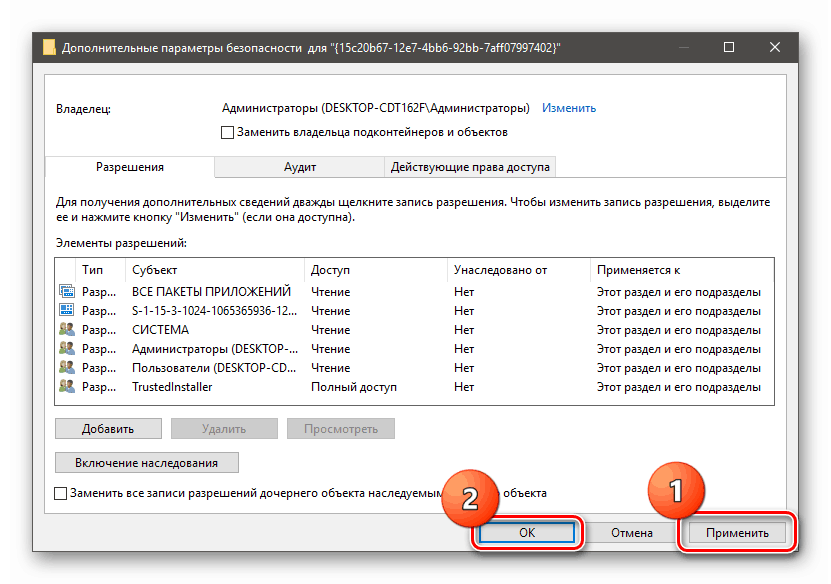Open the Действующие права доступа tab

pyautogui.click(x=470, y=167)
